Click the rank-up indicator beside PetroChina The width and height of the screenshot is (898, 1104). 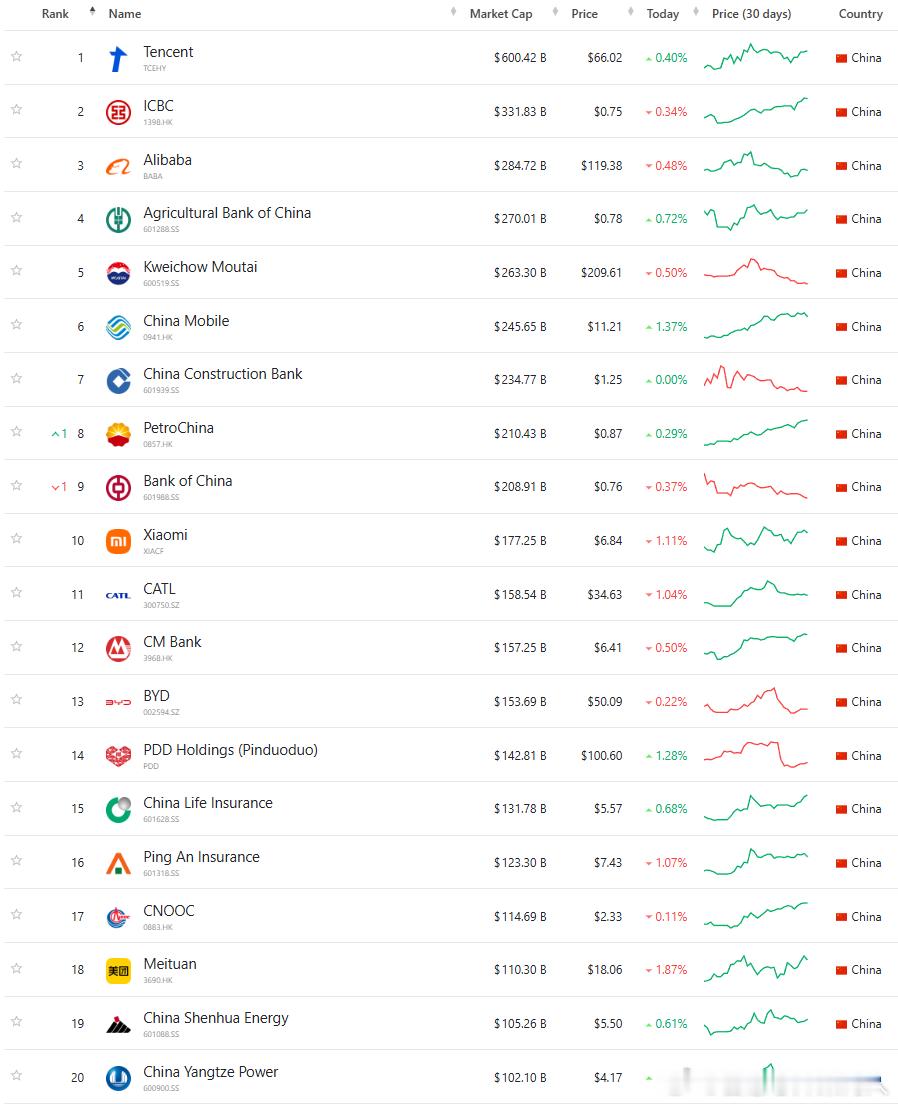59,434
